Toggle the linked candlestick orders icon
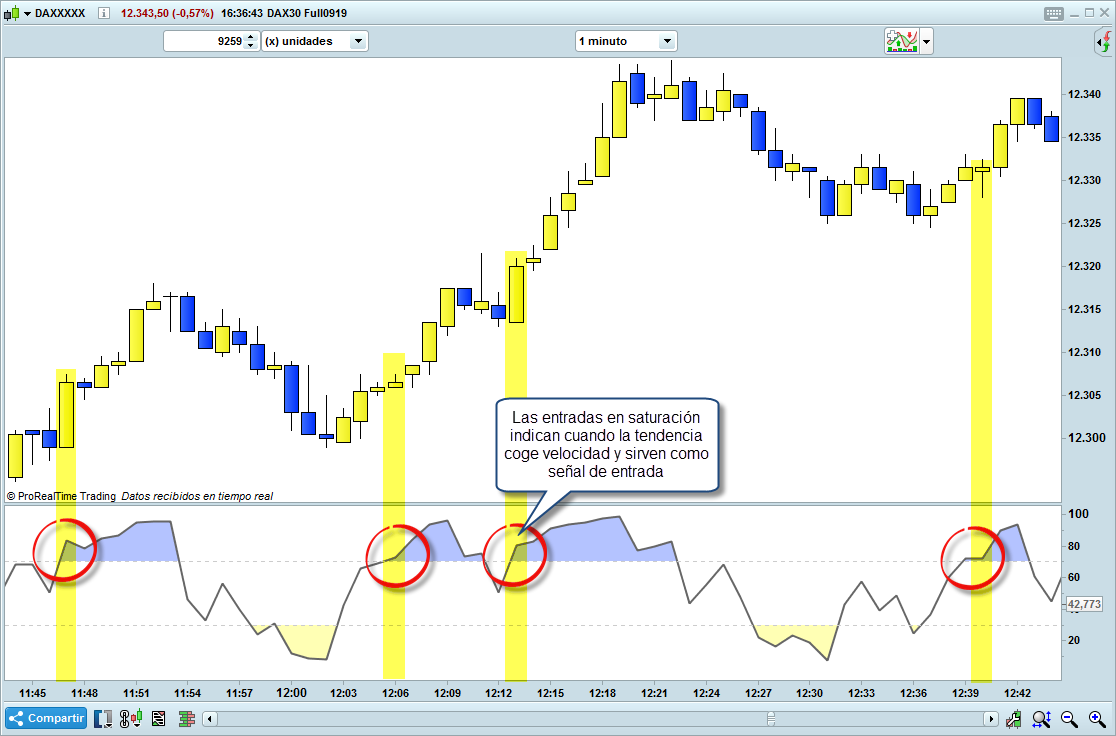Screen dimensions: 1116x736 click(131, 718)
